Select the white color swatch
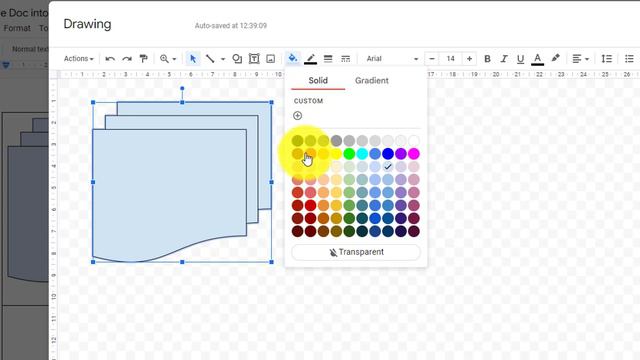Viewport: 640px width, 360px height. pos(413,140)
